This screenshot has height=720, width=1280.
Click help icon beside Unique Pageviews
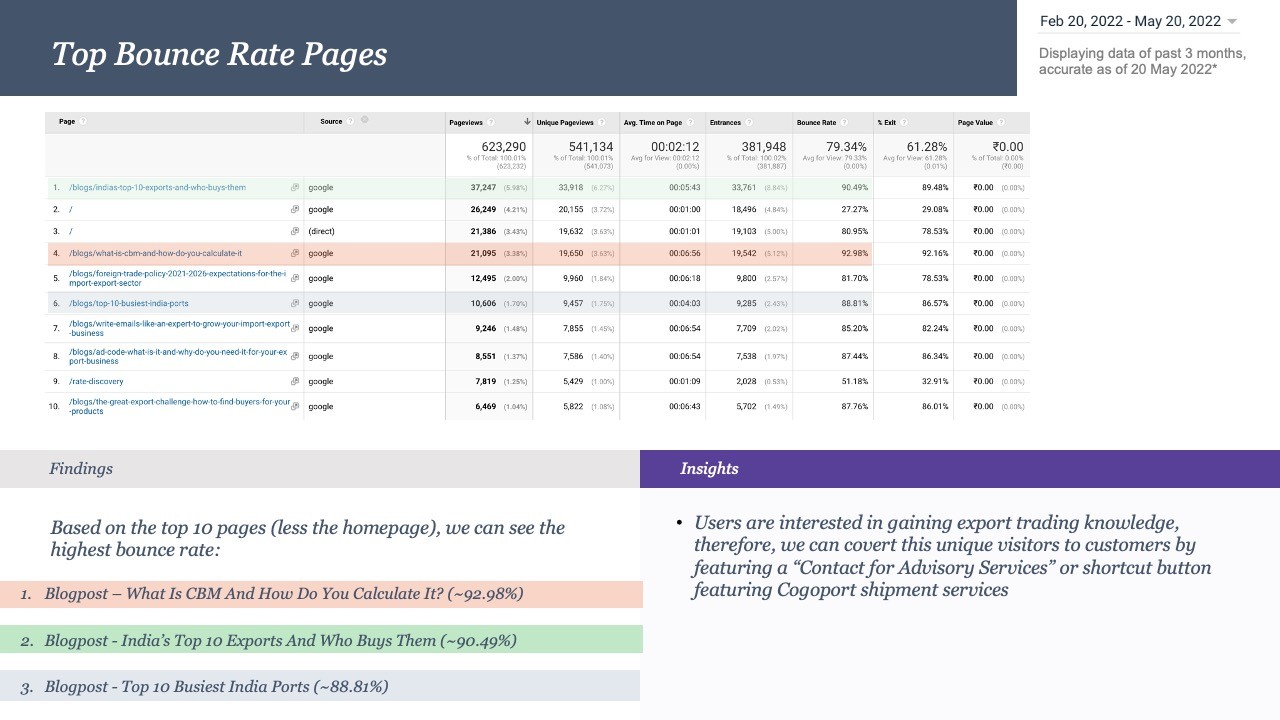(x=601, y=123)
